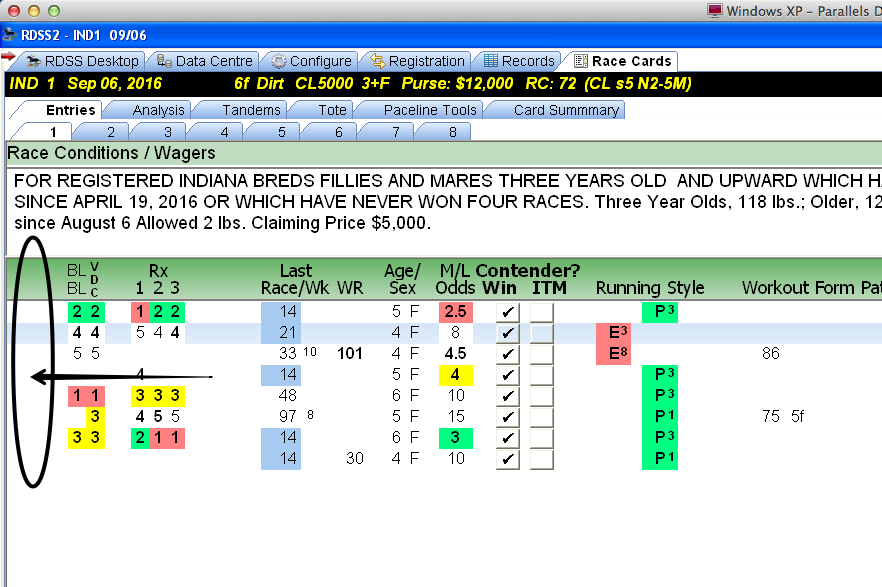Click the Running Style column header
The height and width of the screenshot is (587, 882).
[x=650, y=288]
